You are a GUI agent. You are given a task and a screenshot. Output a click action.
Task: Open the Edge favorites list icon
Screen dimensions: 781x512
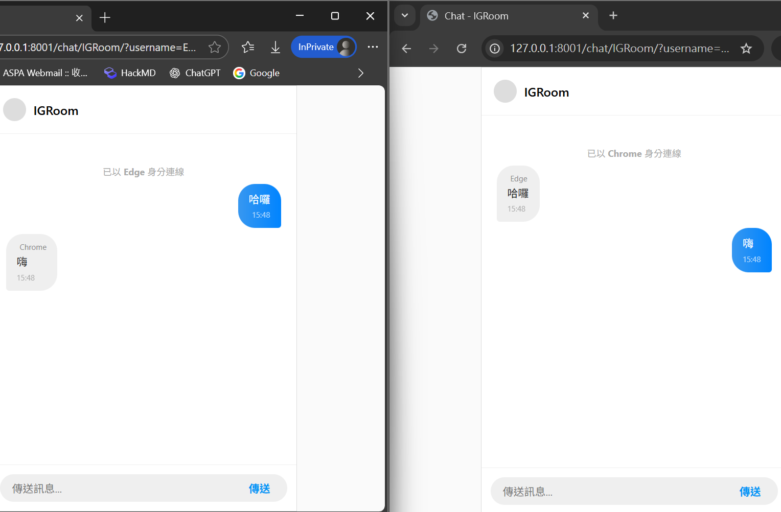(x=248, y=47)
